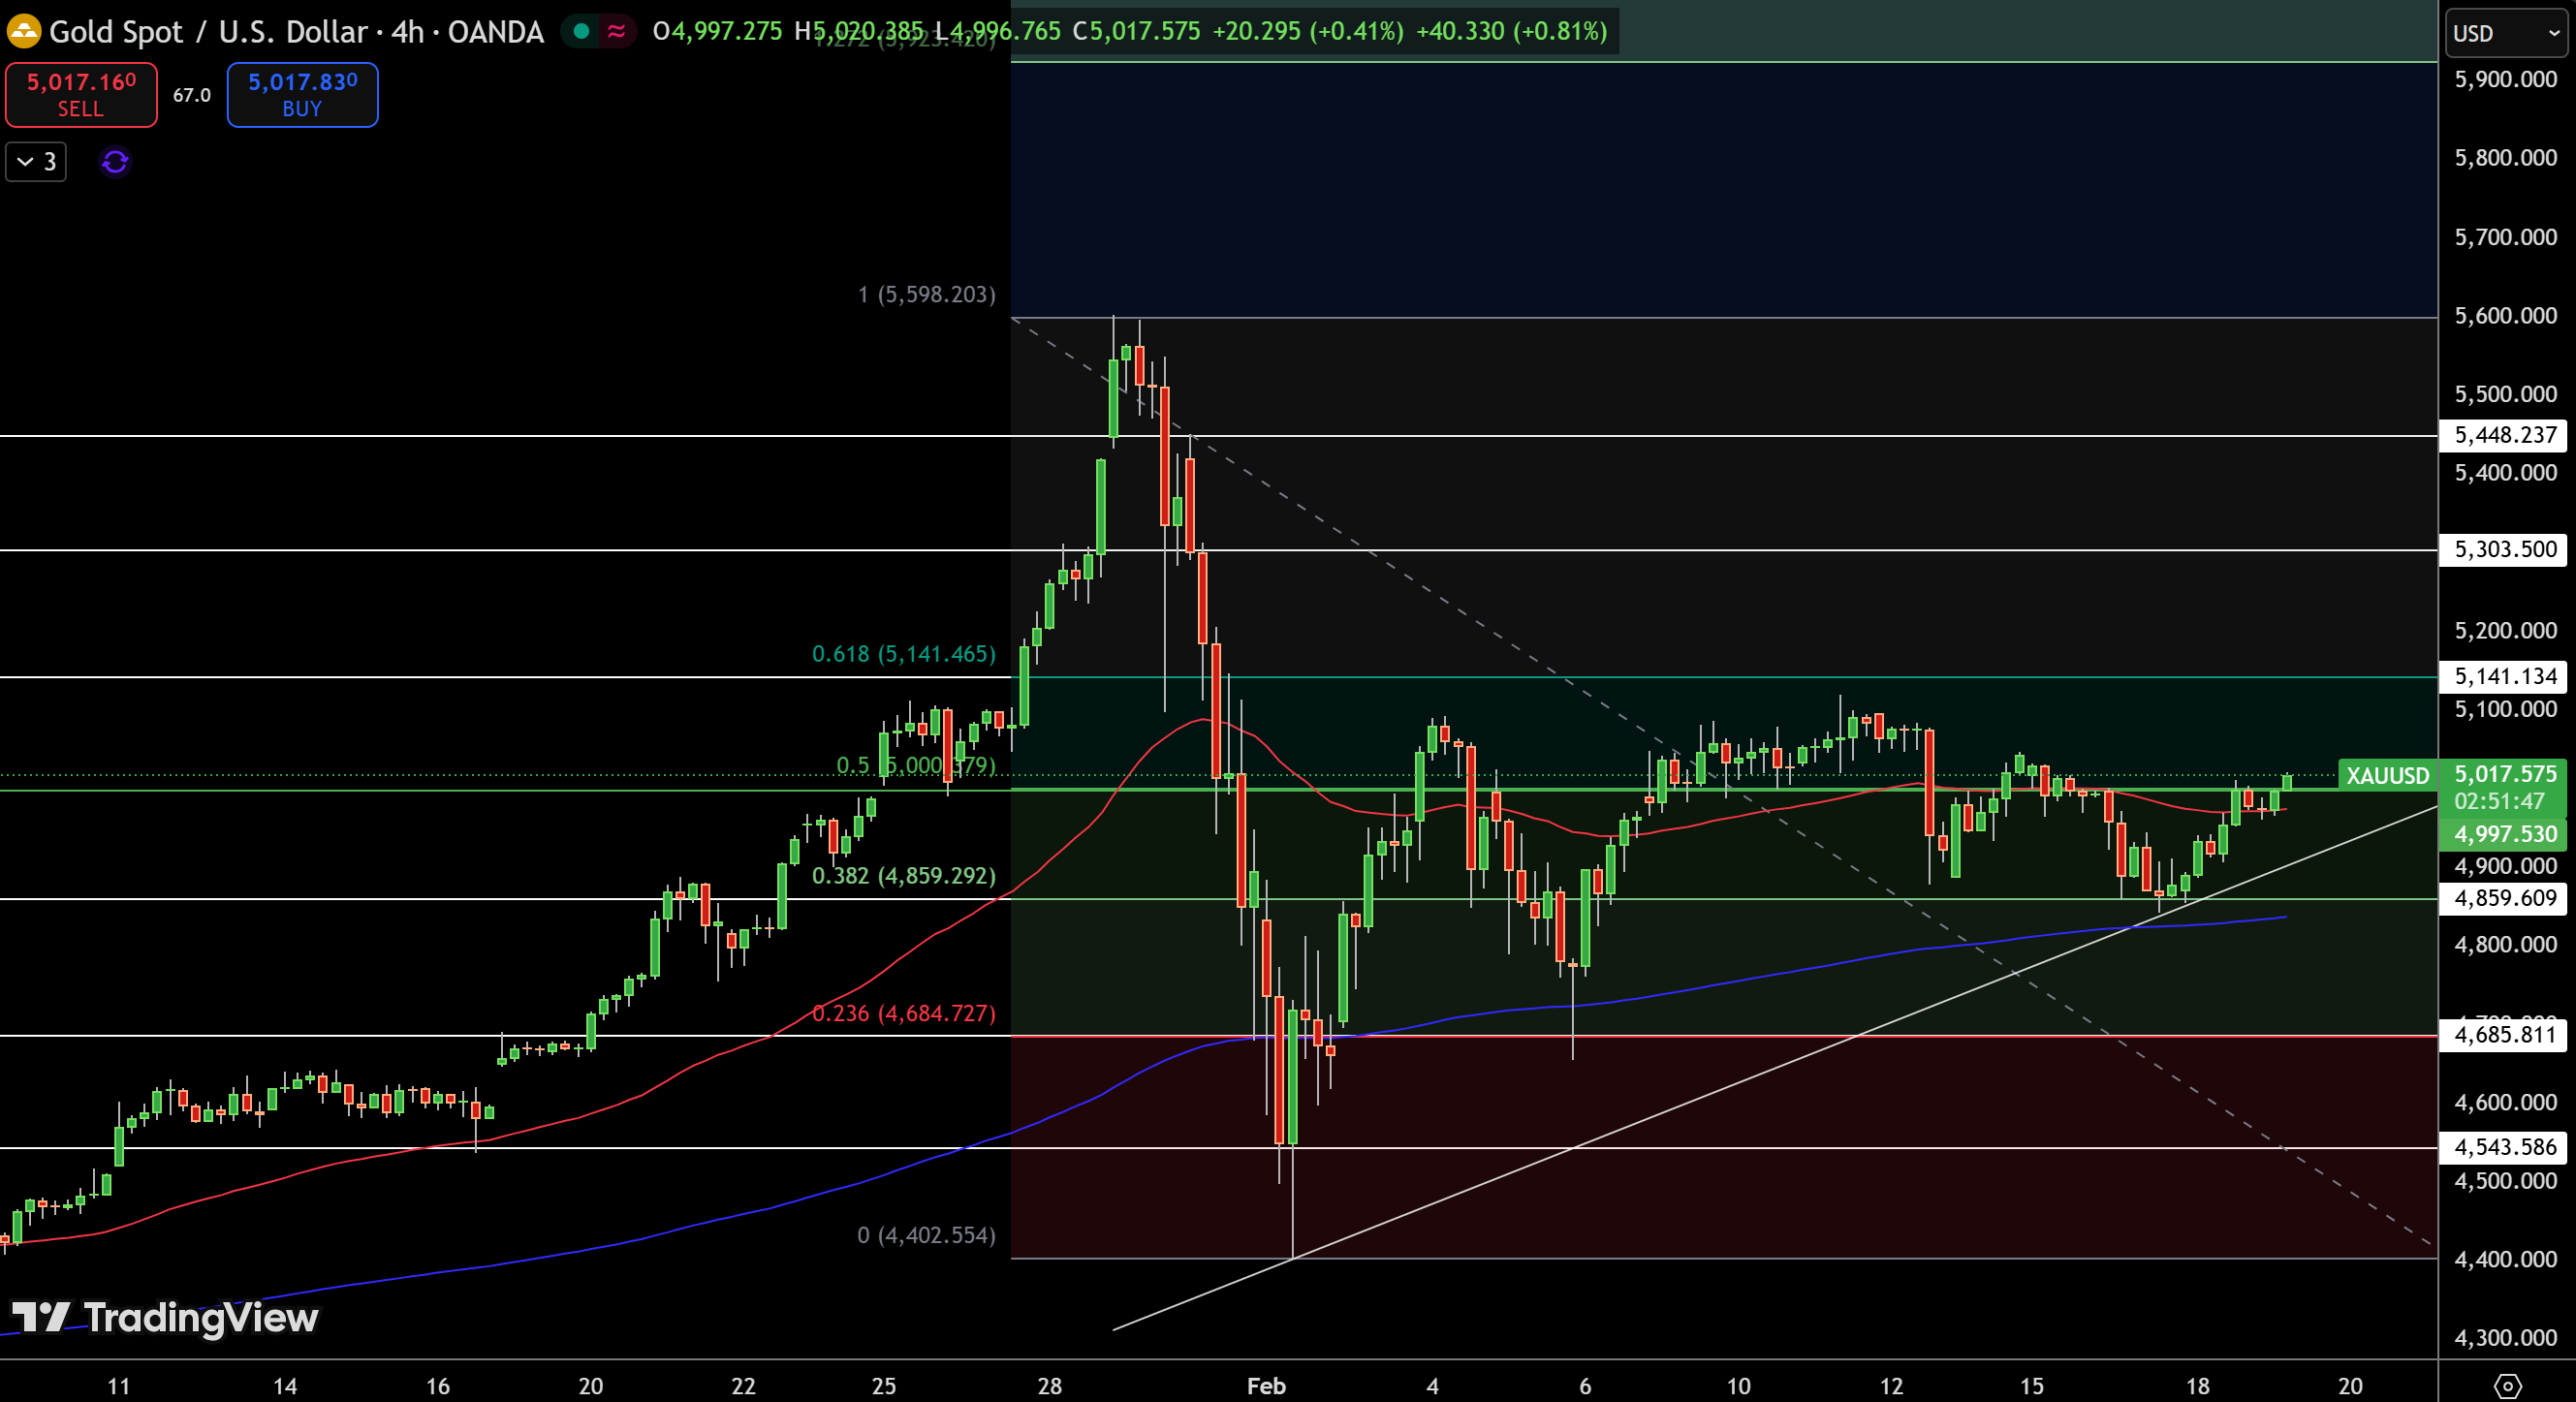Select the 5,448.237 horizontal line price label

coord(2504,435)
